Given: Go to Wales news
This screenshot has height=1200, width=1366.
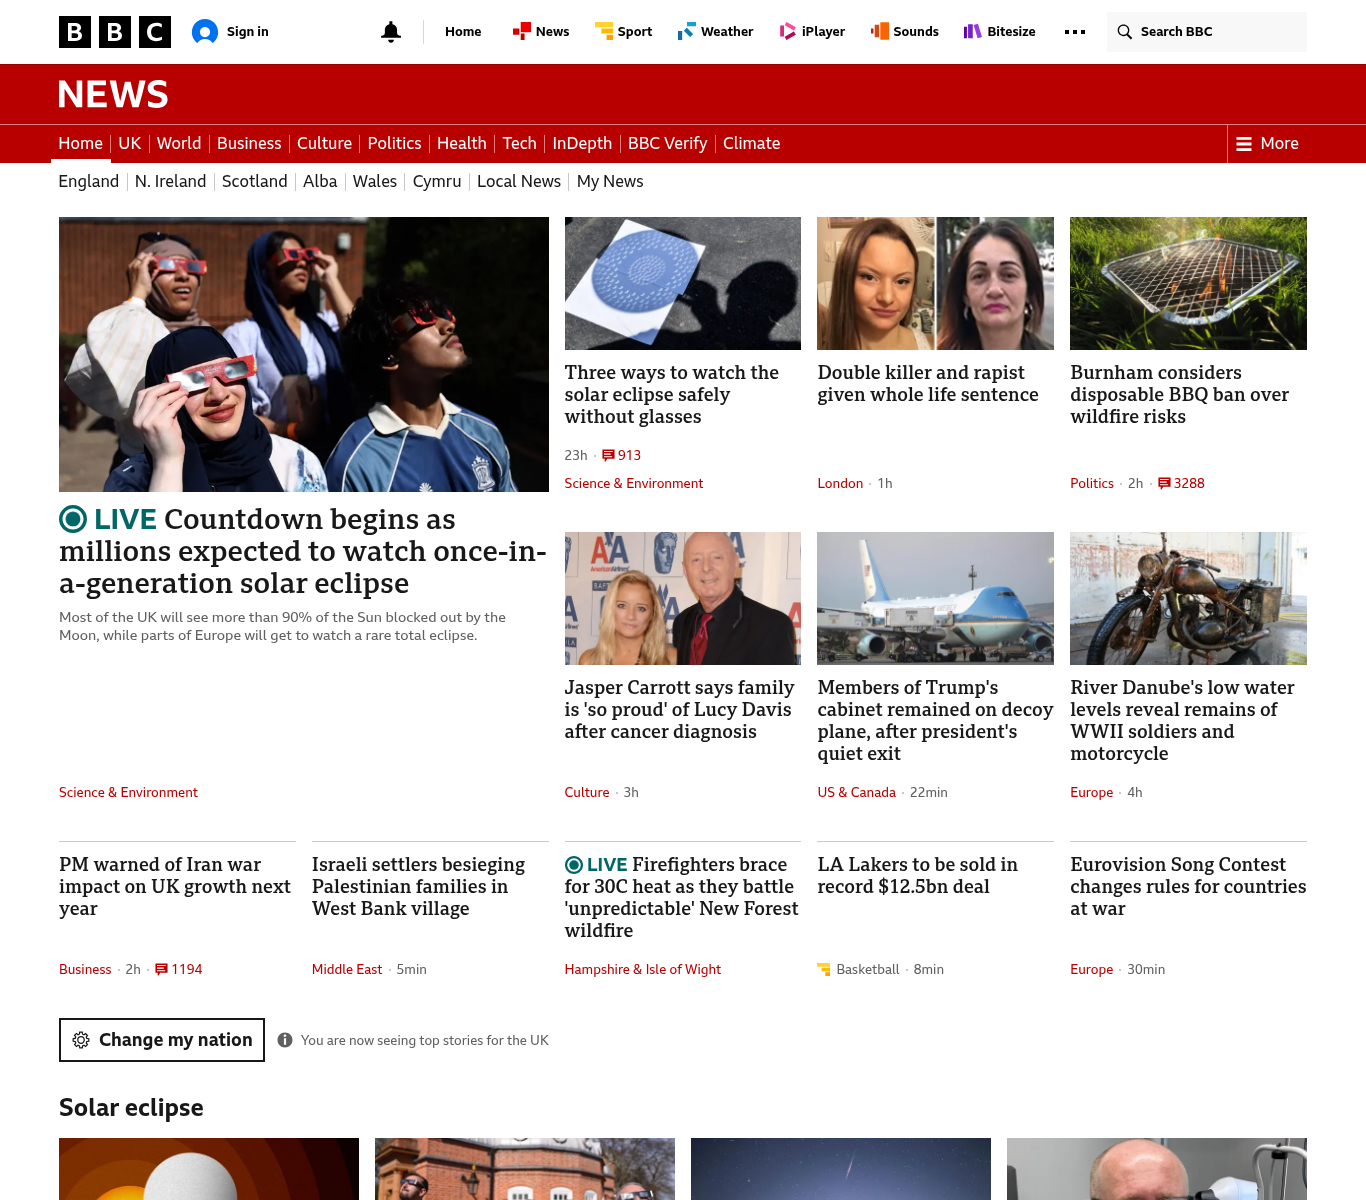Looking at the screenshot, I should (375, 181).
